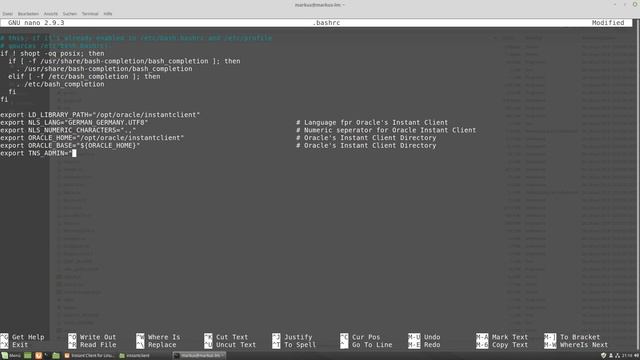640x360 pixels.
Task: Click the Where Is shortcut label
Action: pos(164,337)
